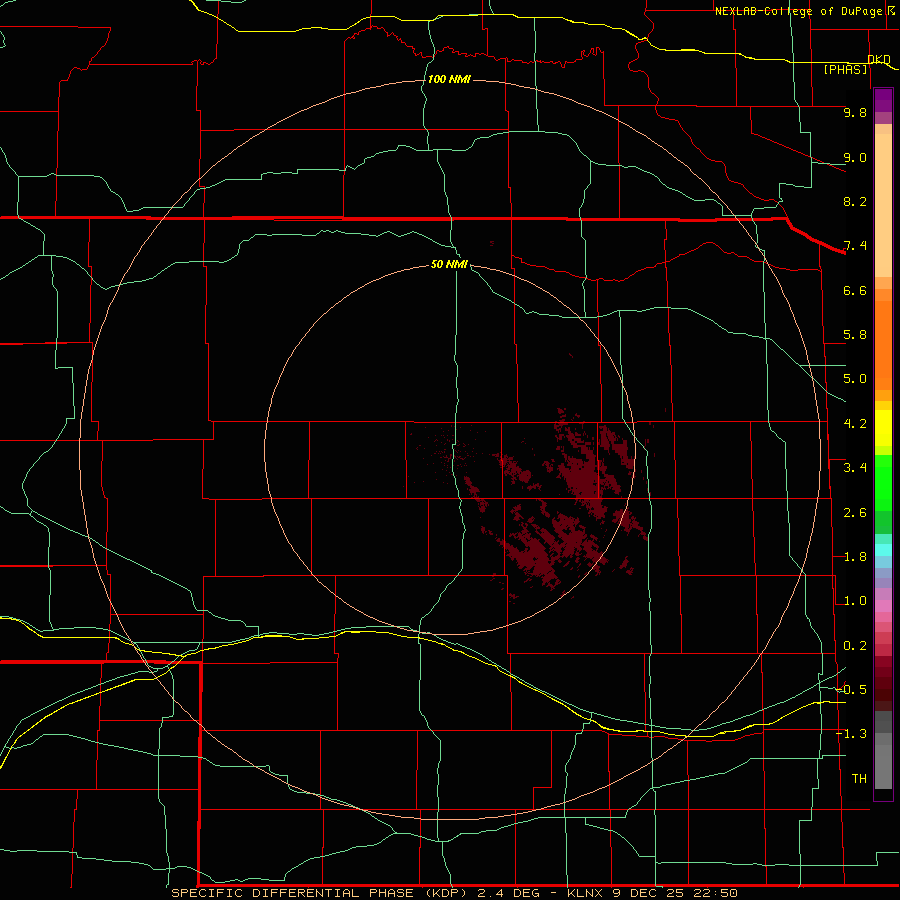Click the 0.2 color scale value
The height and width of the screenshot is (900, 900).
click(855, 646)
